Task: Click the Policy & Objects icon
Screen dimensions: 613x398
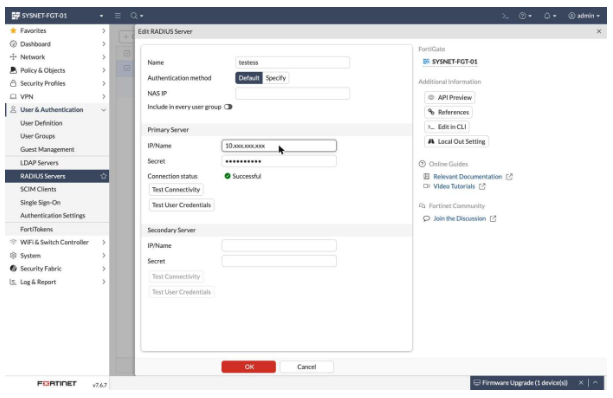Action: [x=13, y=70]
